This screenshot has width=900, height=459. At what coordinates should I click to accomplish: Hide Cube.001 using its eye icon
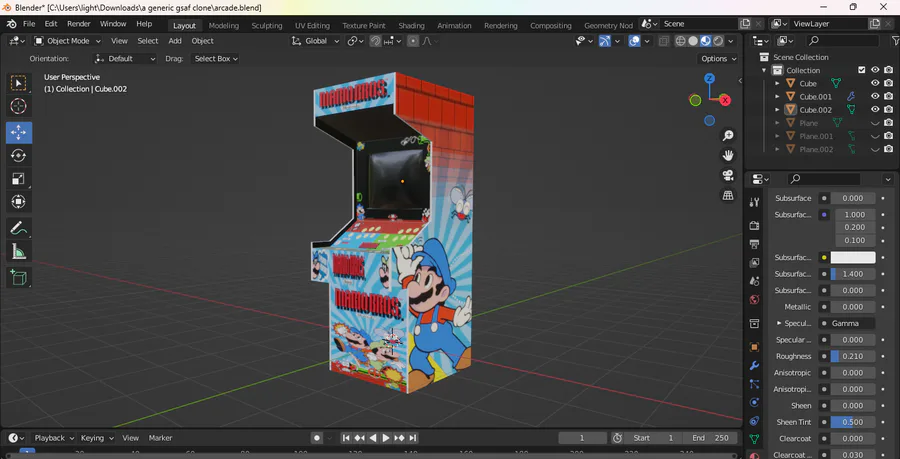875,96
